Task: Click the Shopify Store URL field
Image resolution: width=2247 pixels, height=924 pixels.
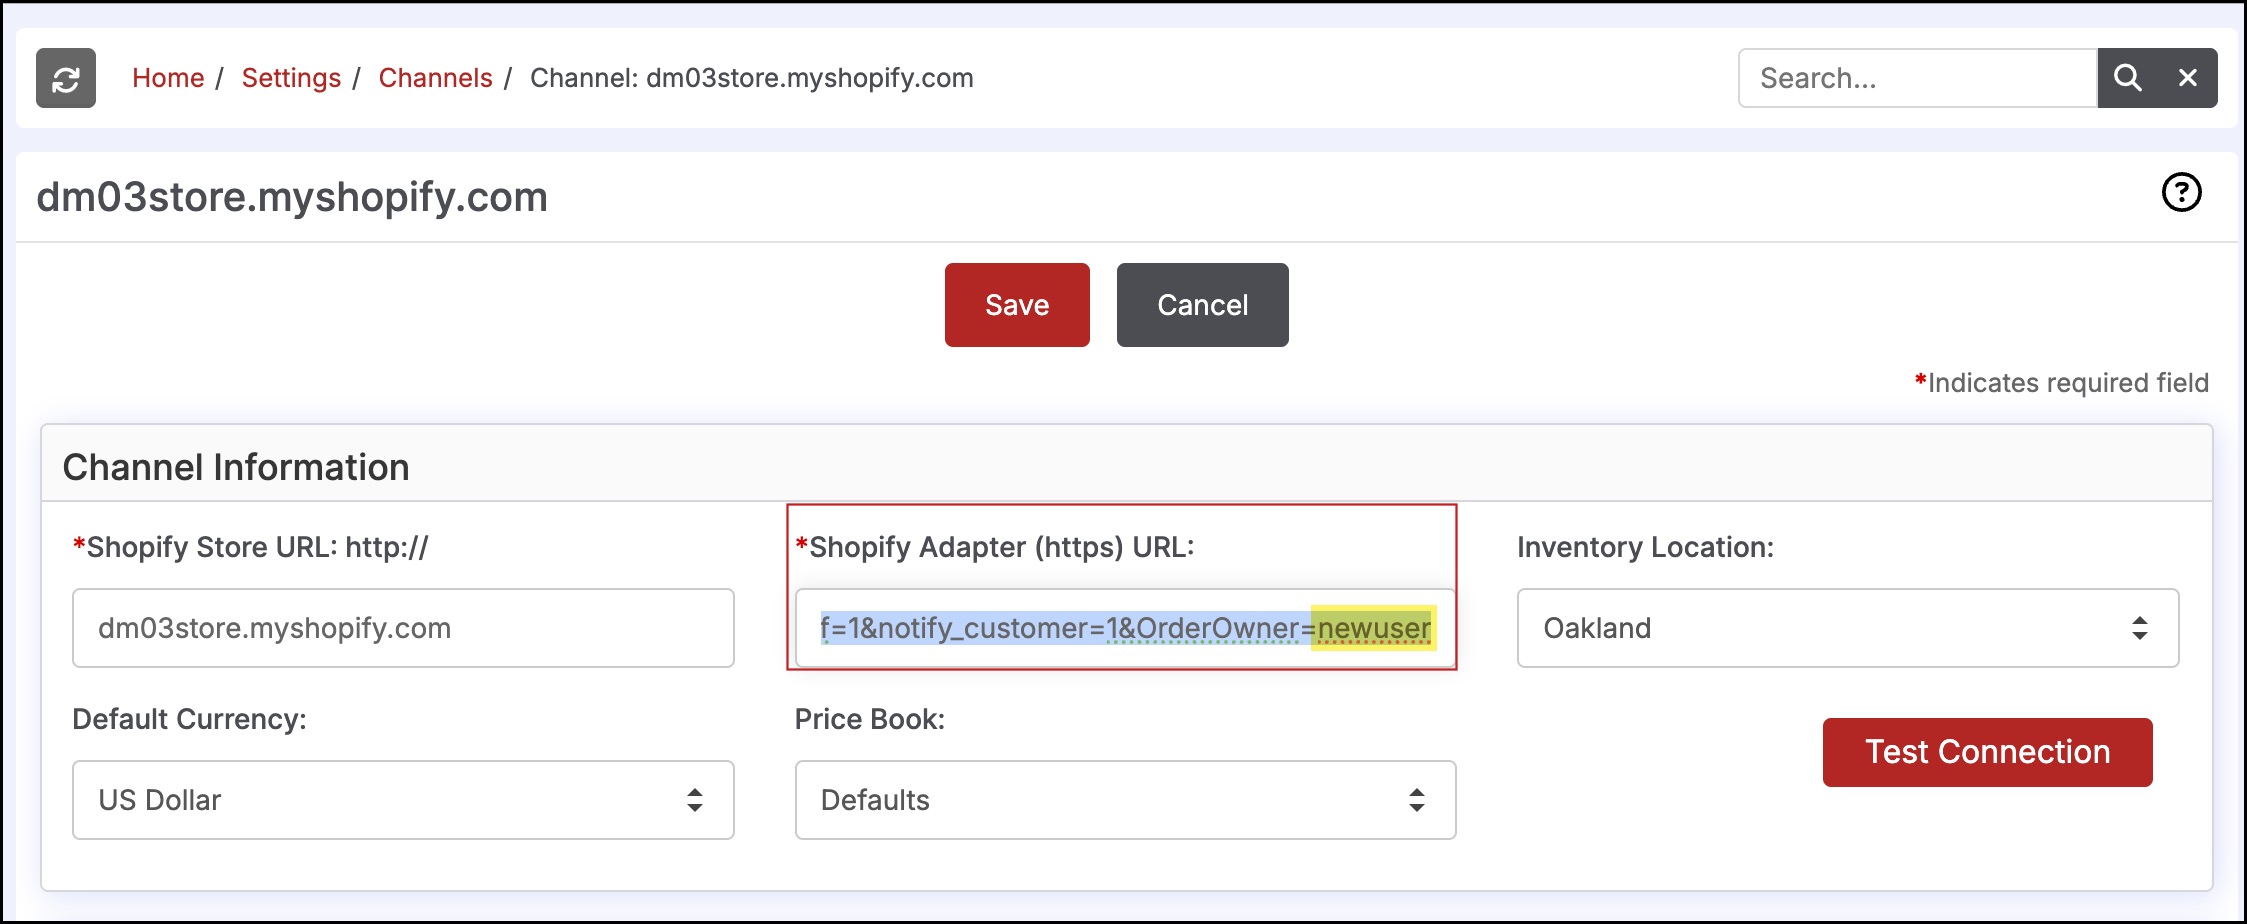Action: pyautogui.click(x=403, y=628)
